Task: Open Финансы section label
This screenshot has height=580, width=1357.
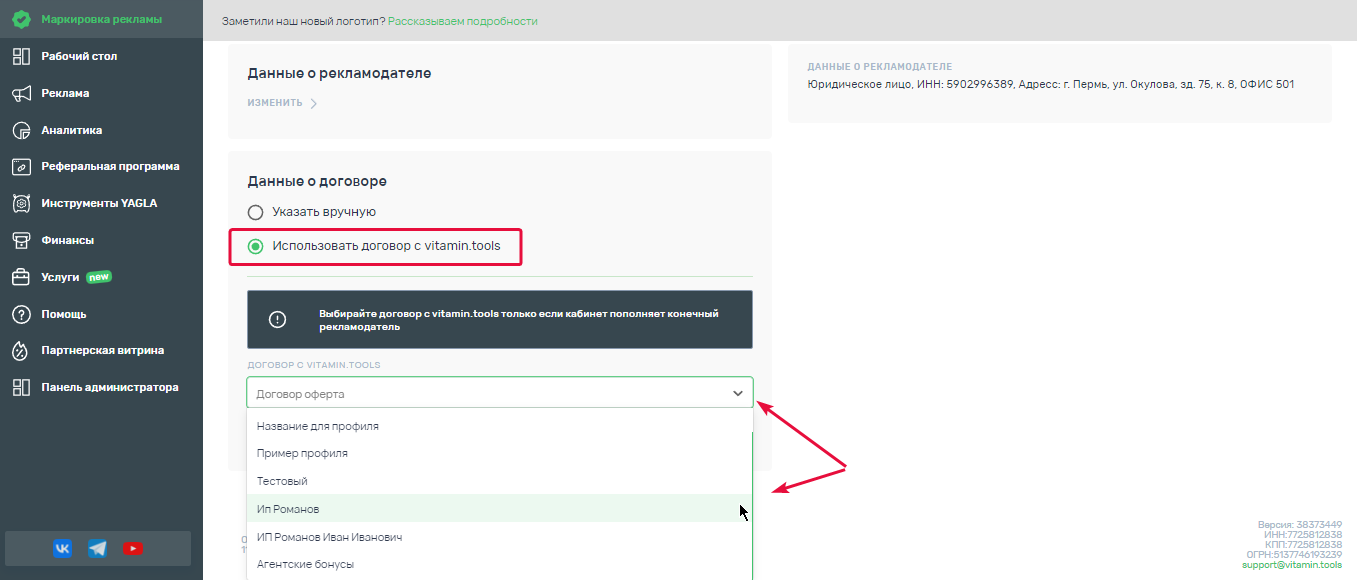Action: click(x=67, y=240)
